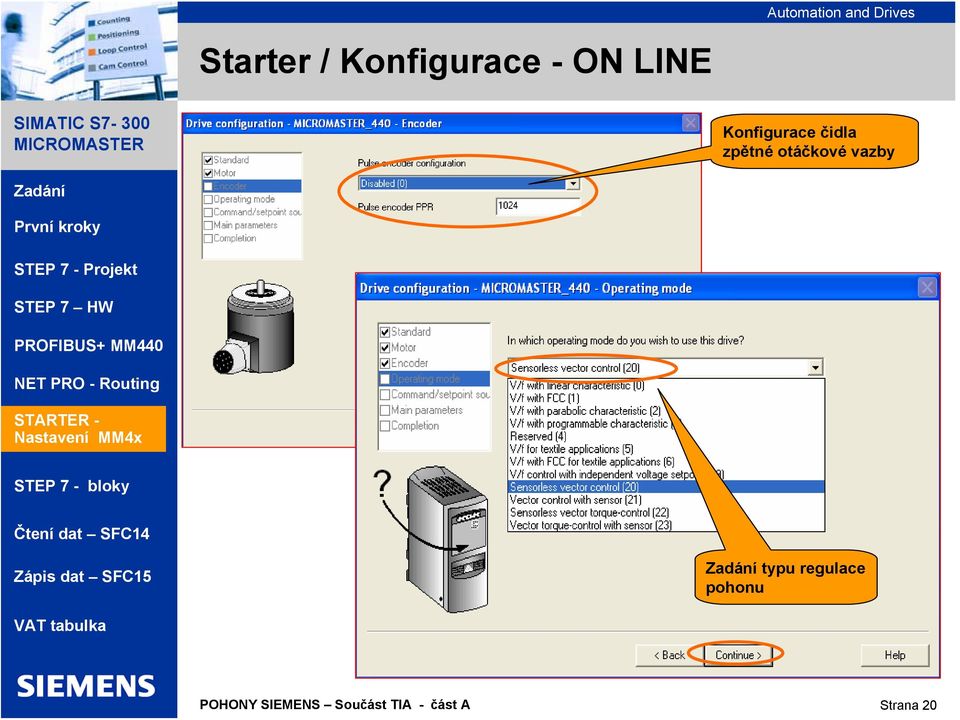Toggle Completion checkbox in the Encoder dialog
Screen dimensions: 960x720
coord(208,239)
